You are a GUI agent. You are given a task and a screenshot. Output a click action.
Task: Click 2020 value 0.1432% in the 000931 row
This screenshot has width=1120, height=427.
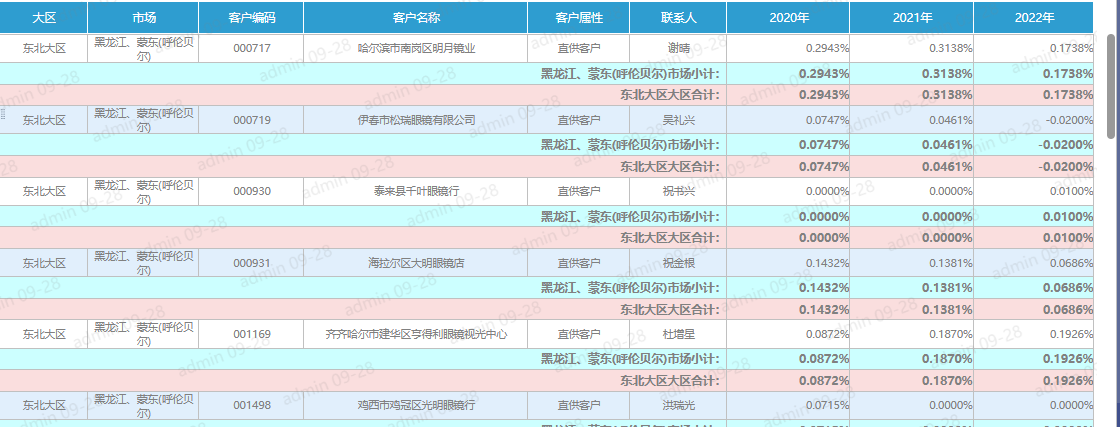pos(827,263)
